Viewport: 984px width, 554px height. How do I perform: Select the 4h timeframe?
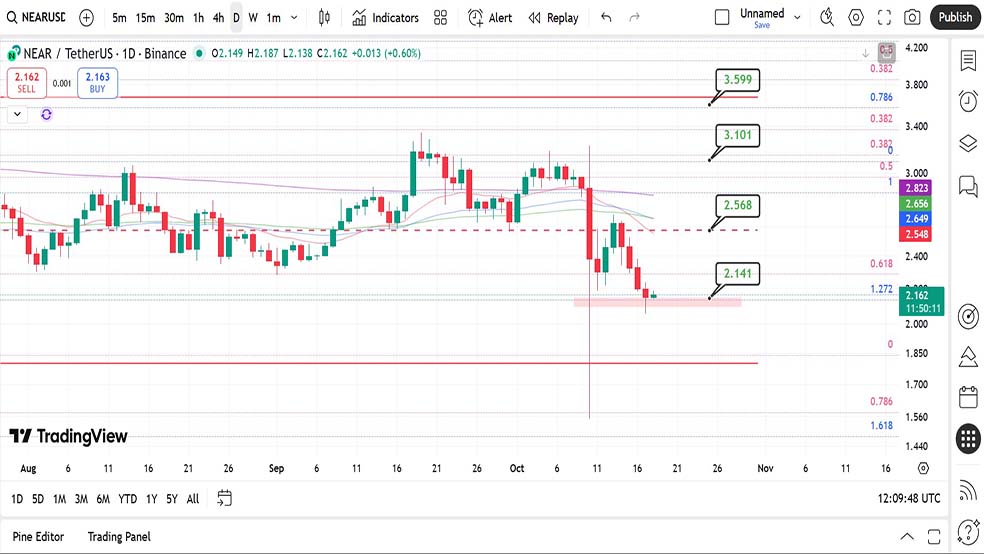(x=218, y=17)
